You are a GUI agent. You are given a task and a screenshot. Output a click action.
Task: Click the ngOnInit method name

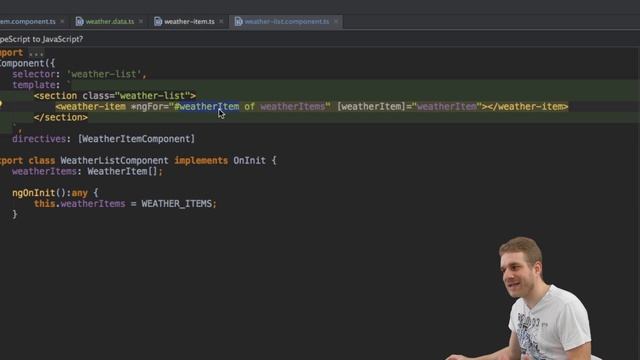pos(33,193)
